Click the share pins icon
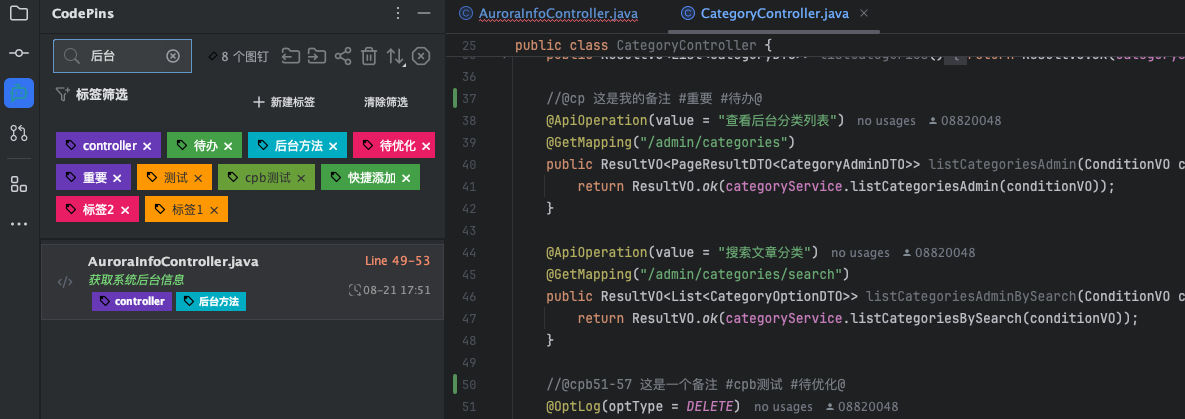 (x=342, y=56)
